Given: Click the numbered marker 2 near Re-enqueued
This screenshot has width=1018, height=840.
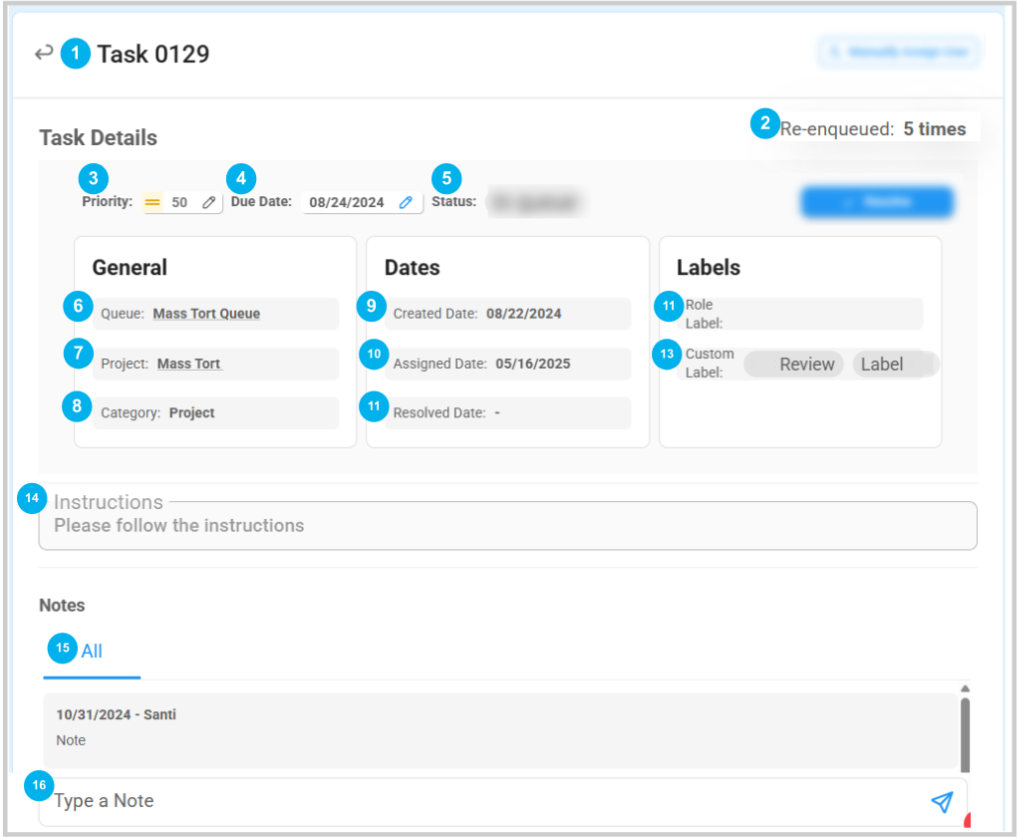Looking at the screenshot, I should tap(765, 125).
